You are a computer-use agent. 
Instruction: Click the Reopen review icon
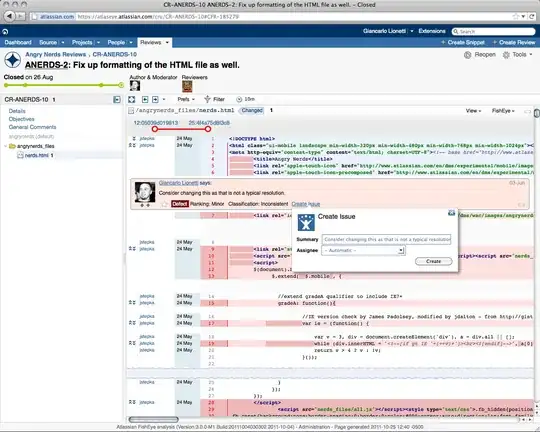coord(467,55)
